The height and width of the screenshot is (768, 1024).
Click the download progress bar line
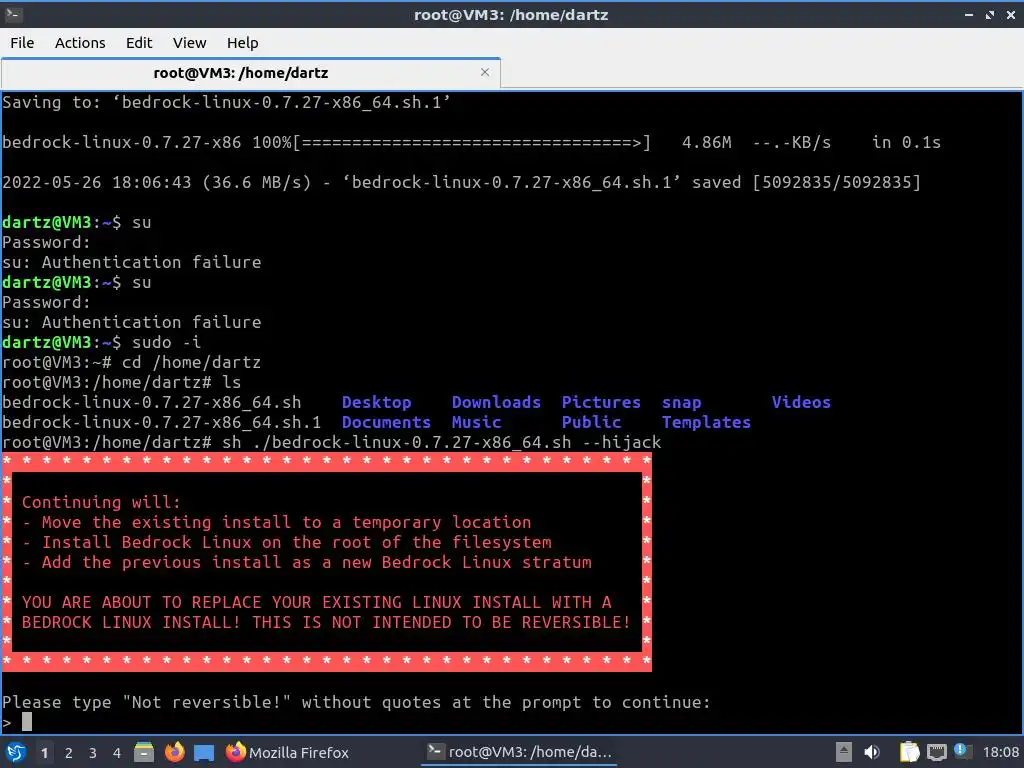[x=472, y=142]
